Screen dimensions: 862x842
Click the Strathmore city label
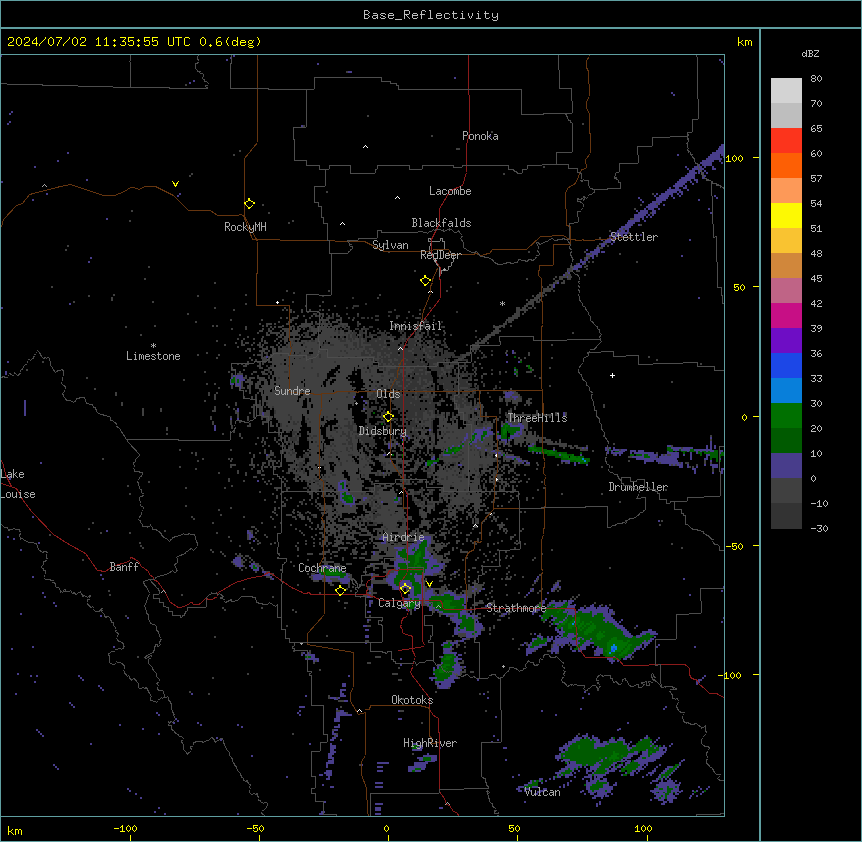coord(516,608)
